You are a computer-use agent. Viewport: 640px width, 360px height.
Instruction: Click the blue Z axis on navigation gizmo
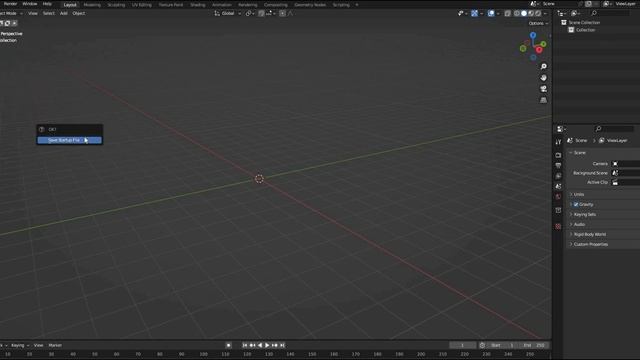(x=533, y=36)
